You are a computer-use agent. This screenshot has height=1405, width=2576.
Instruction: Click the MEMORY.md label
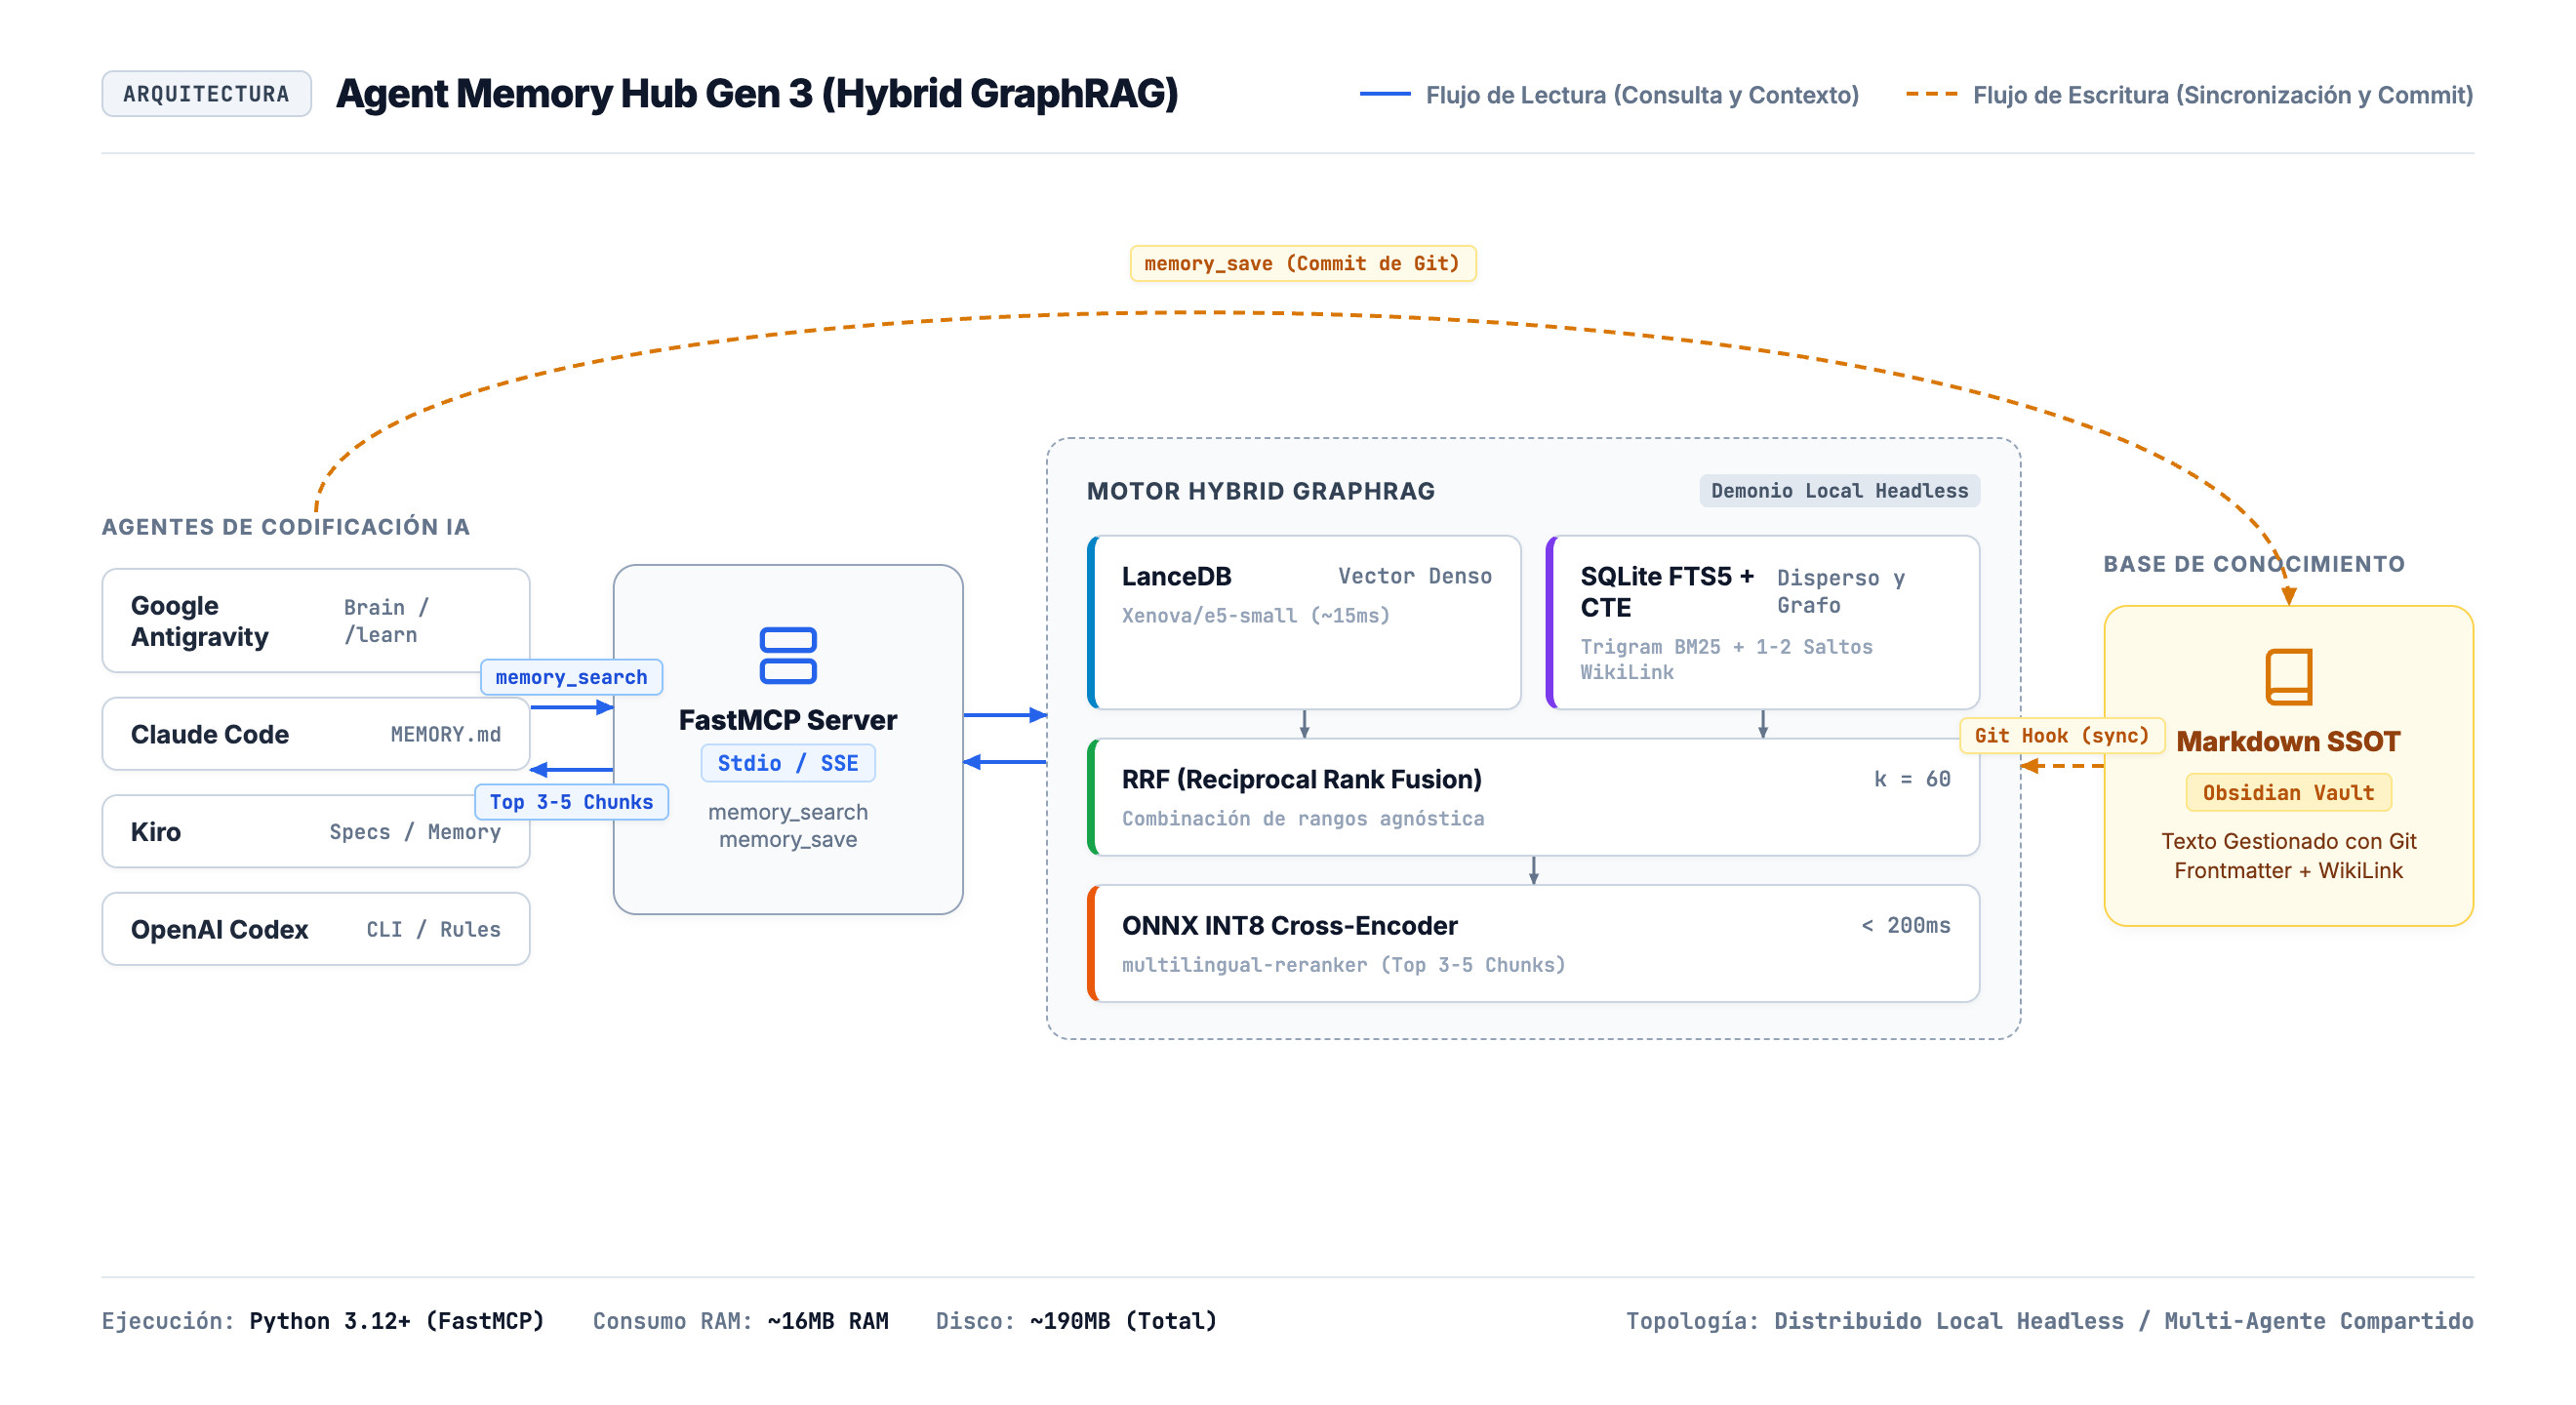click(445, 734)
